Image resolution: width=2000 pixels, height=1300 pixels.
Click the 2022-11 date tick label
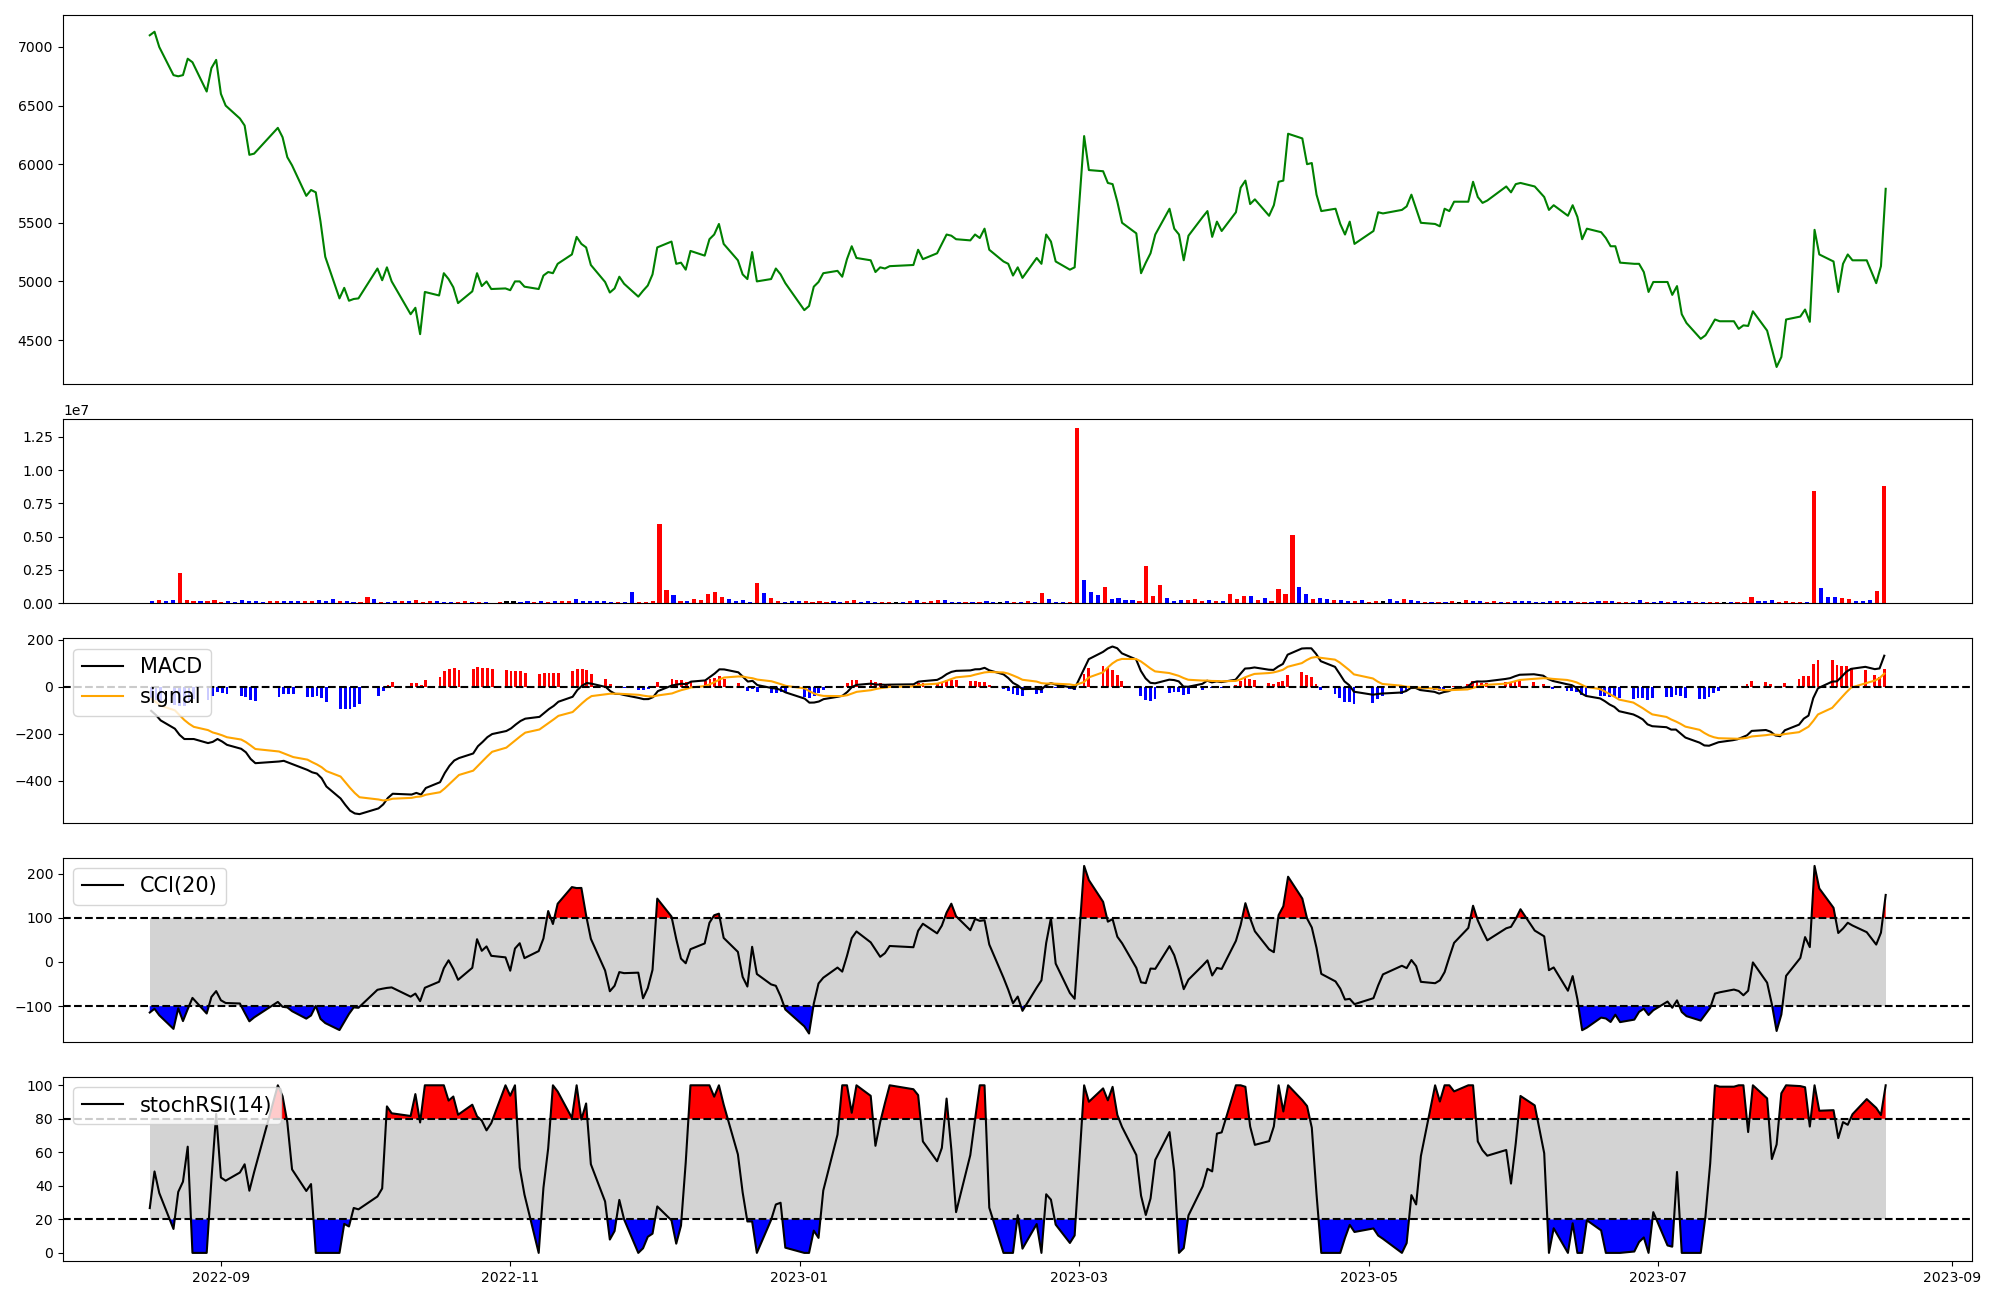[510, 1276]
